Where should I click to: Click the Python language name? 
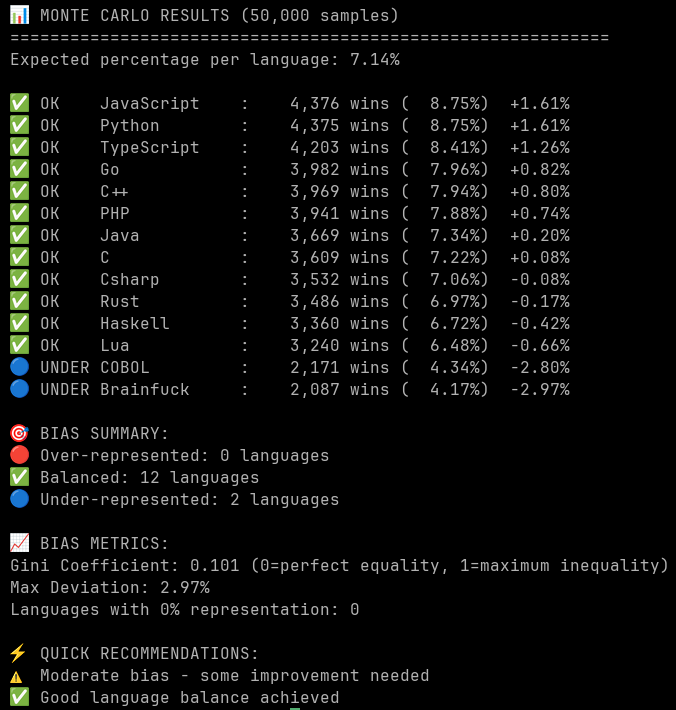pyautogui.click(x=130, y=125)
